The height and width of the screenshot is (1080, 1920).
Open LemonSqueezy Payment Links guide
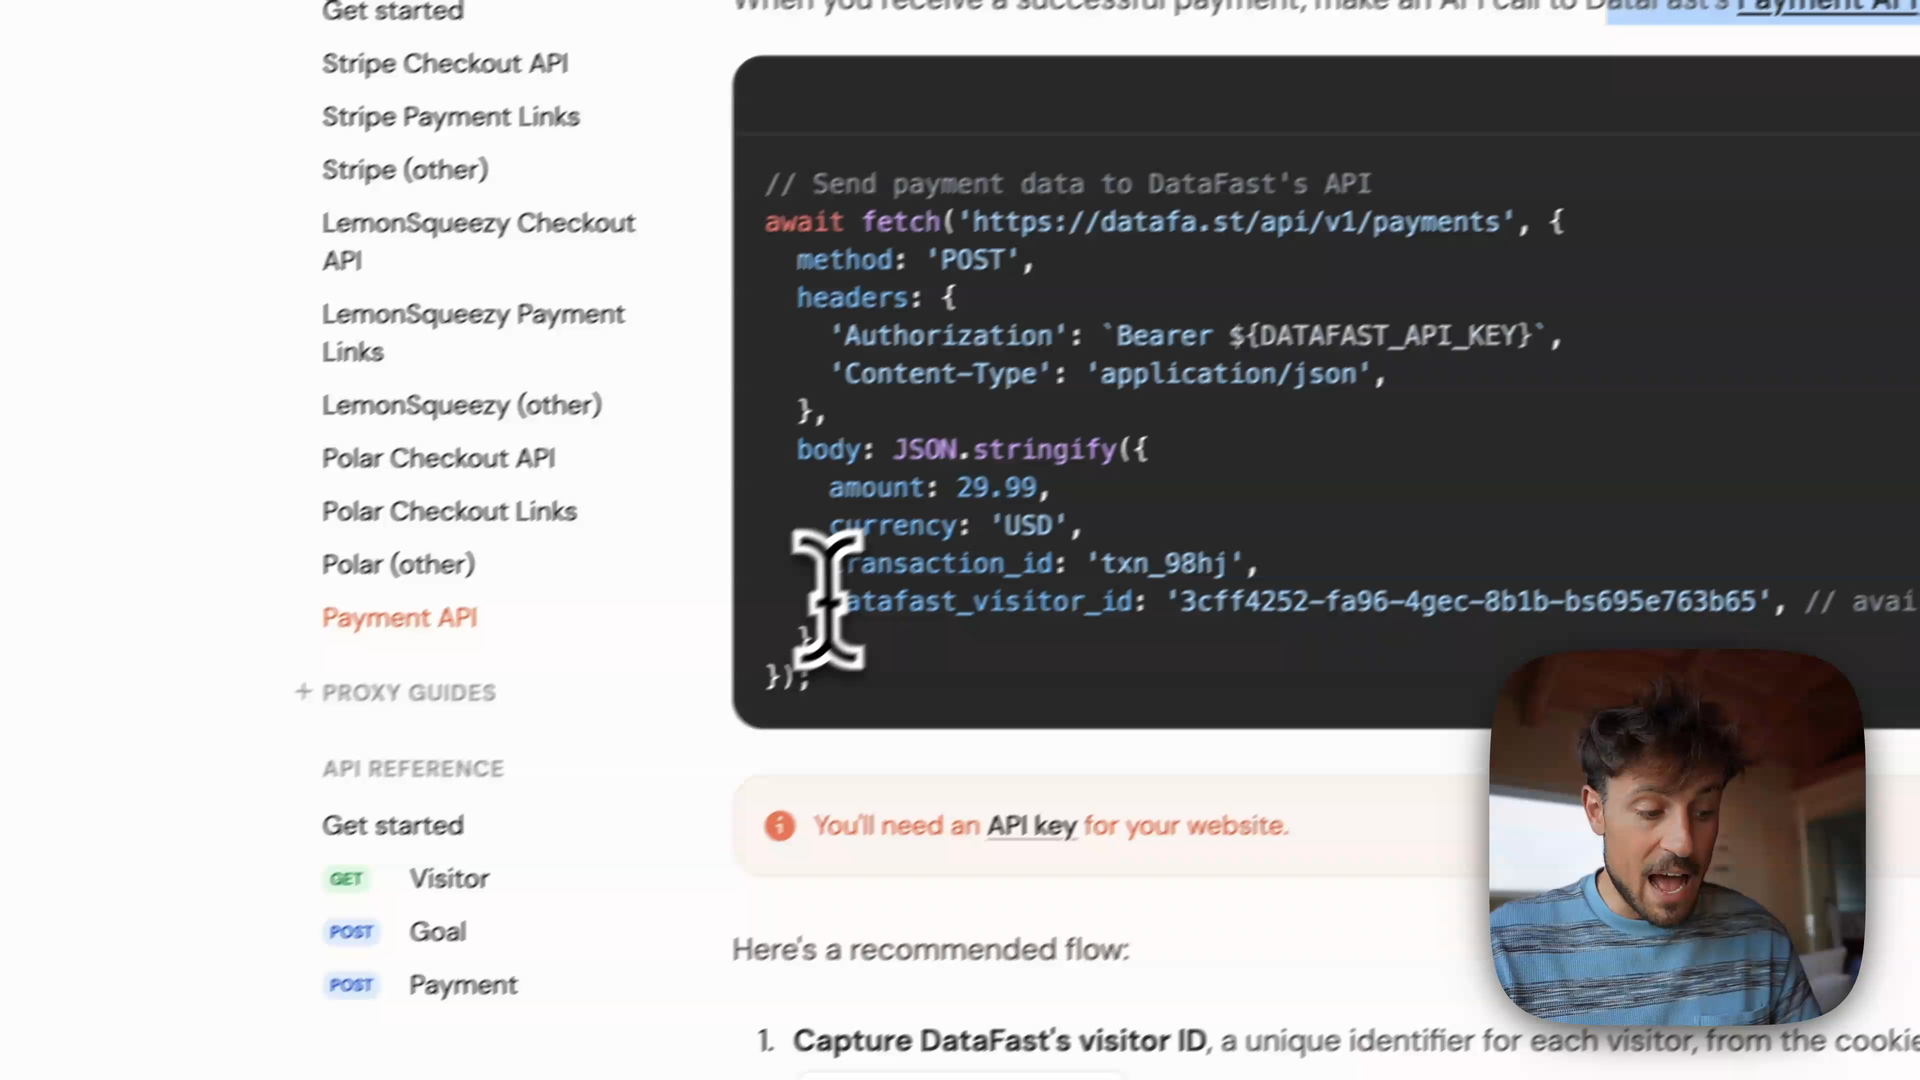tap(473, 332)
